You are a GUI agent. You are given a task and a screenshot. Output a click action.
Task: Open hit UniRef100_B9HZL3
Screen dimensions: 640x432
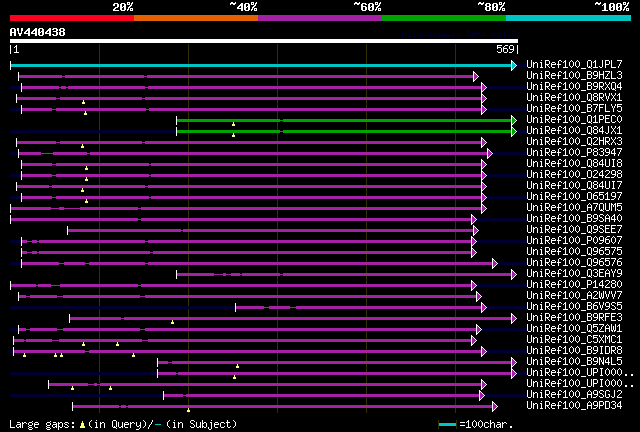(574, 75)
